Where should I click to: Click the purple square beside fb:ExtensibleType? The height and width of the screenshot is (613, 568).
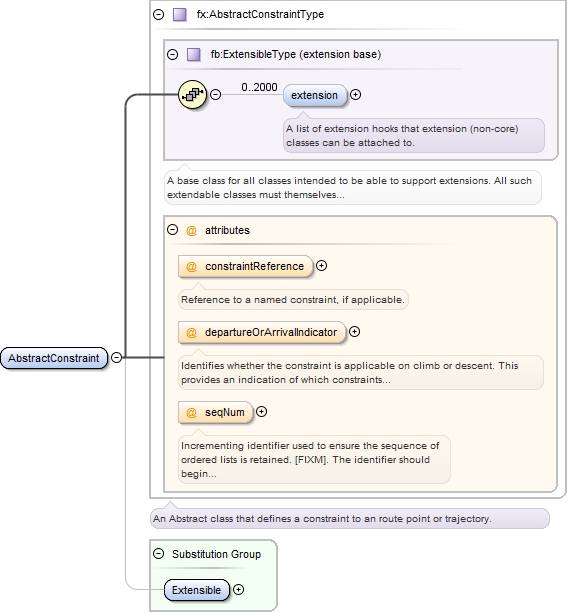click(194, 54)
